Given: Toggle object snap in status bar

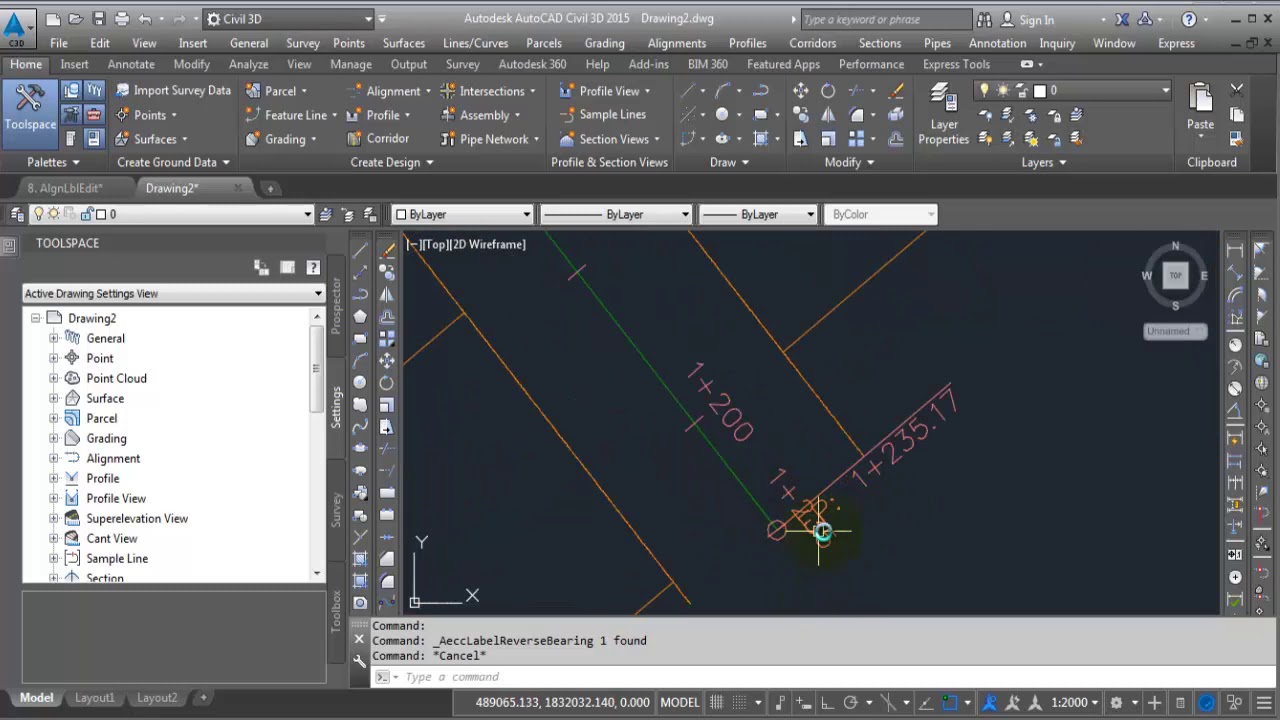Looking at the screenshot, I should [949, 702].
